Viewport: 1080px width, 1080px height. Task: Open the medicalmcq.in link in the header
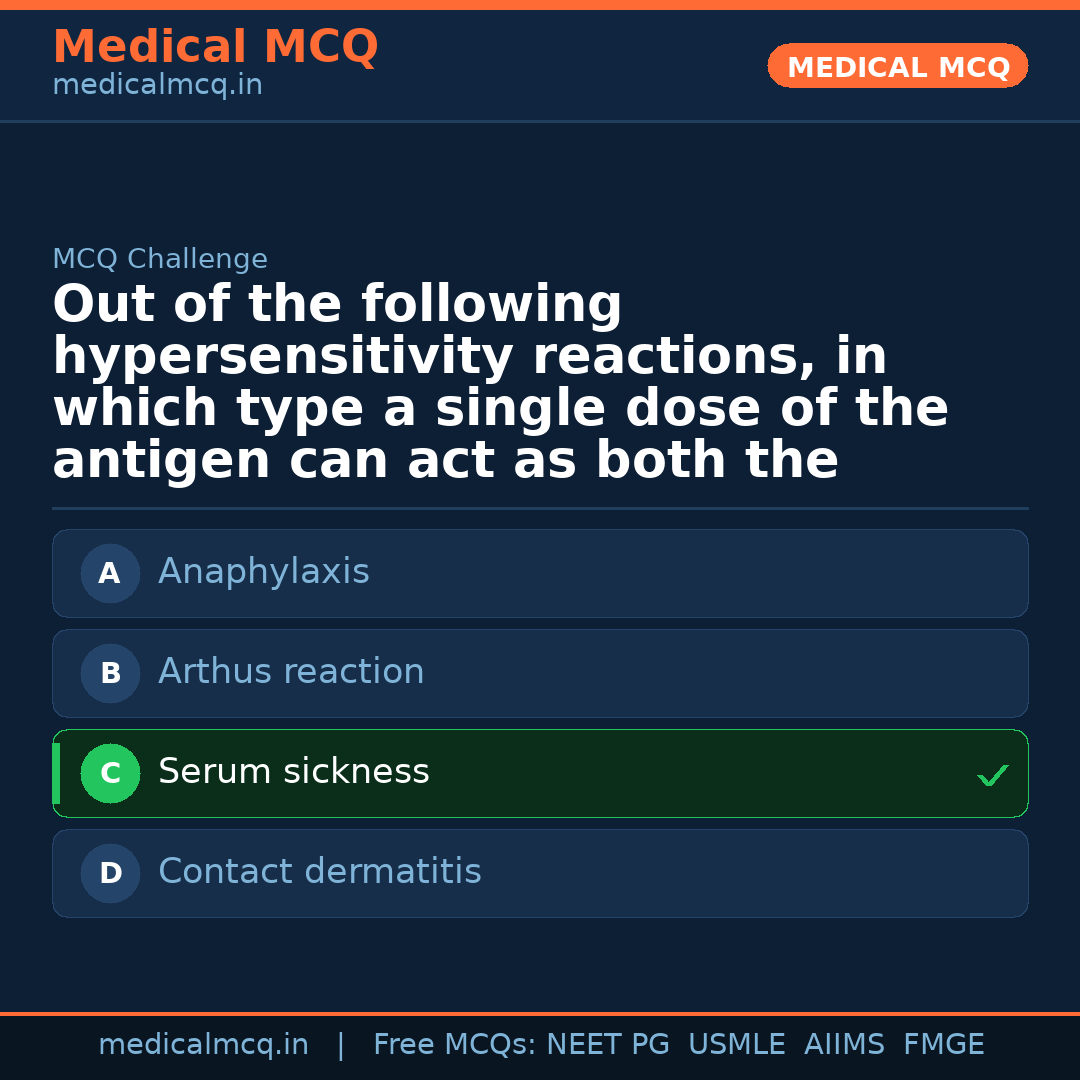[157, 86]
